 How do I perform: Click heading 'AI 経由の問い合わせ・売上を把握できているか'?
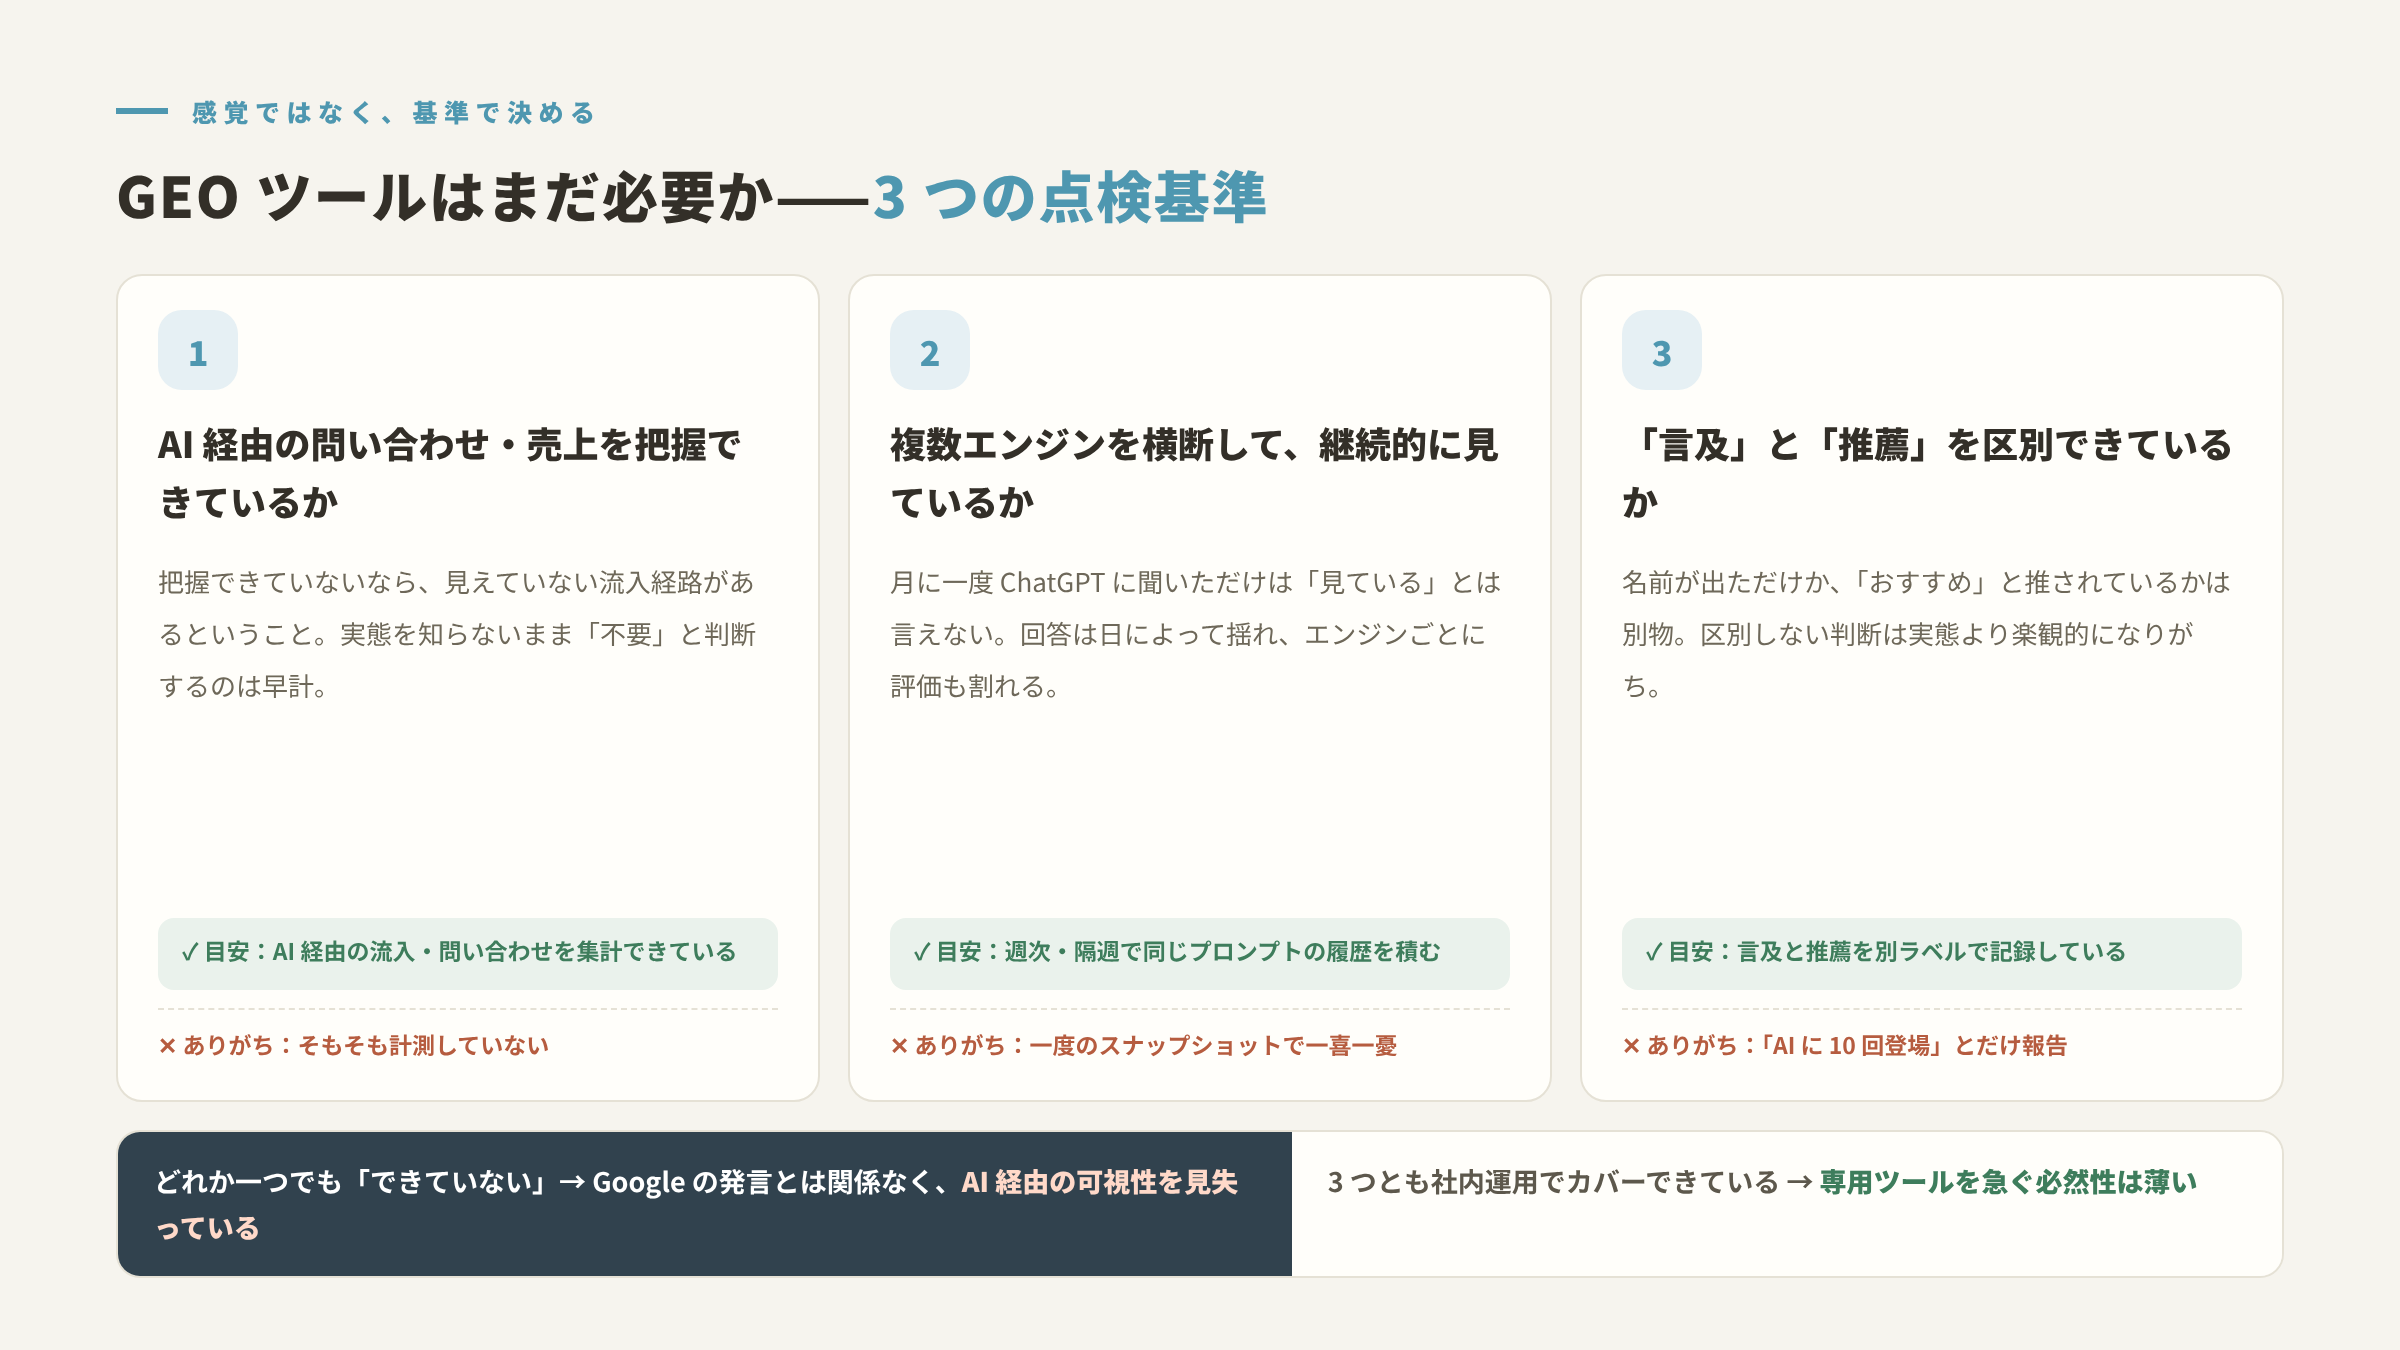[450, 473]
